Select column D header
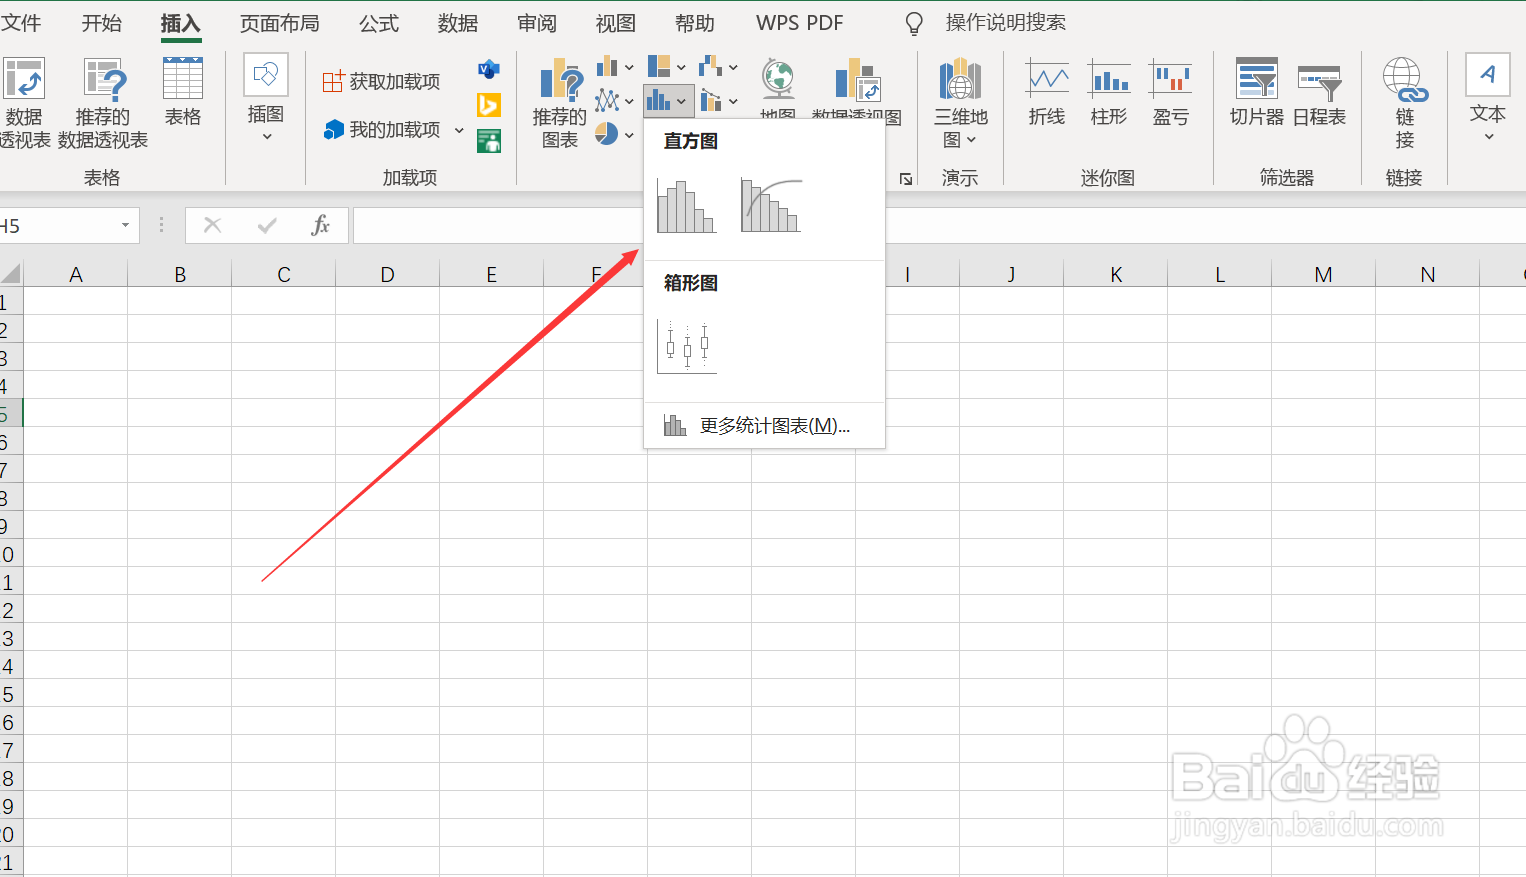The height and width of the screenshot is (877, 1526). point(388,274)
